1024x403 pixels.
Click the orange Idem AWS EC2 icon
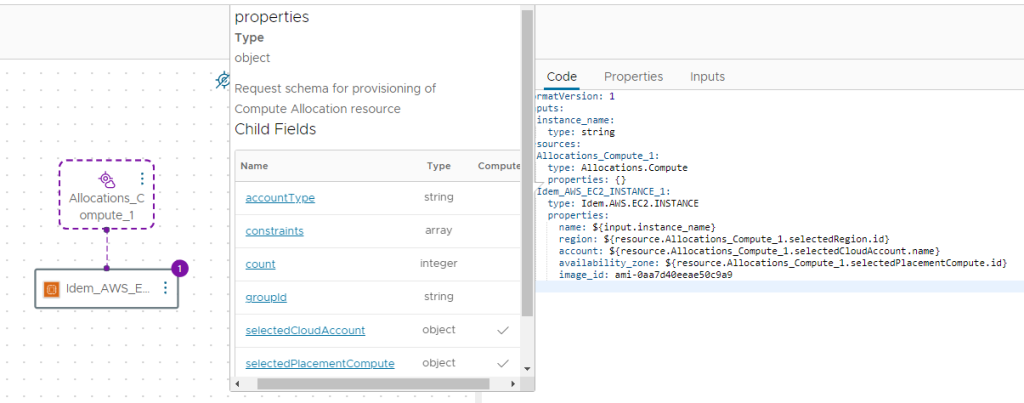pyautogui.click(x=51, y=289)
